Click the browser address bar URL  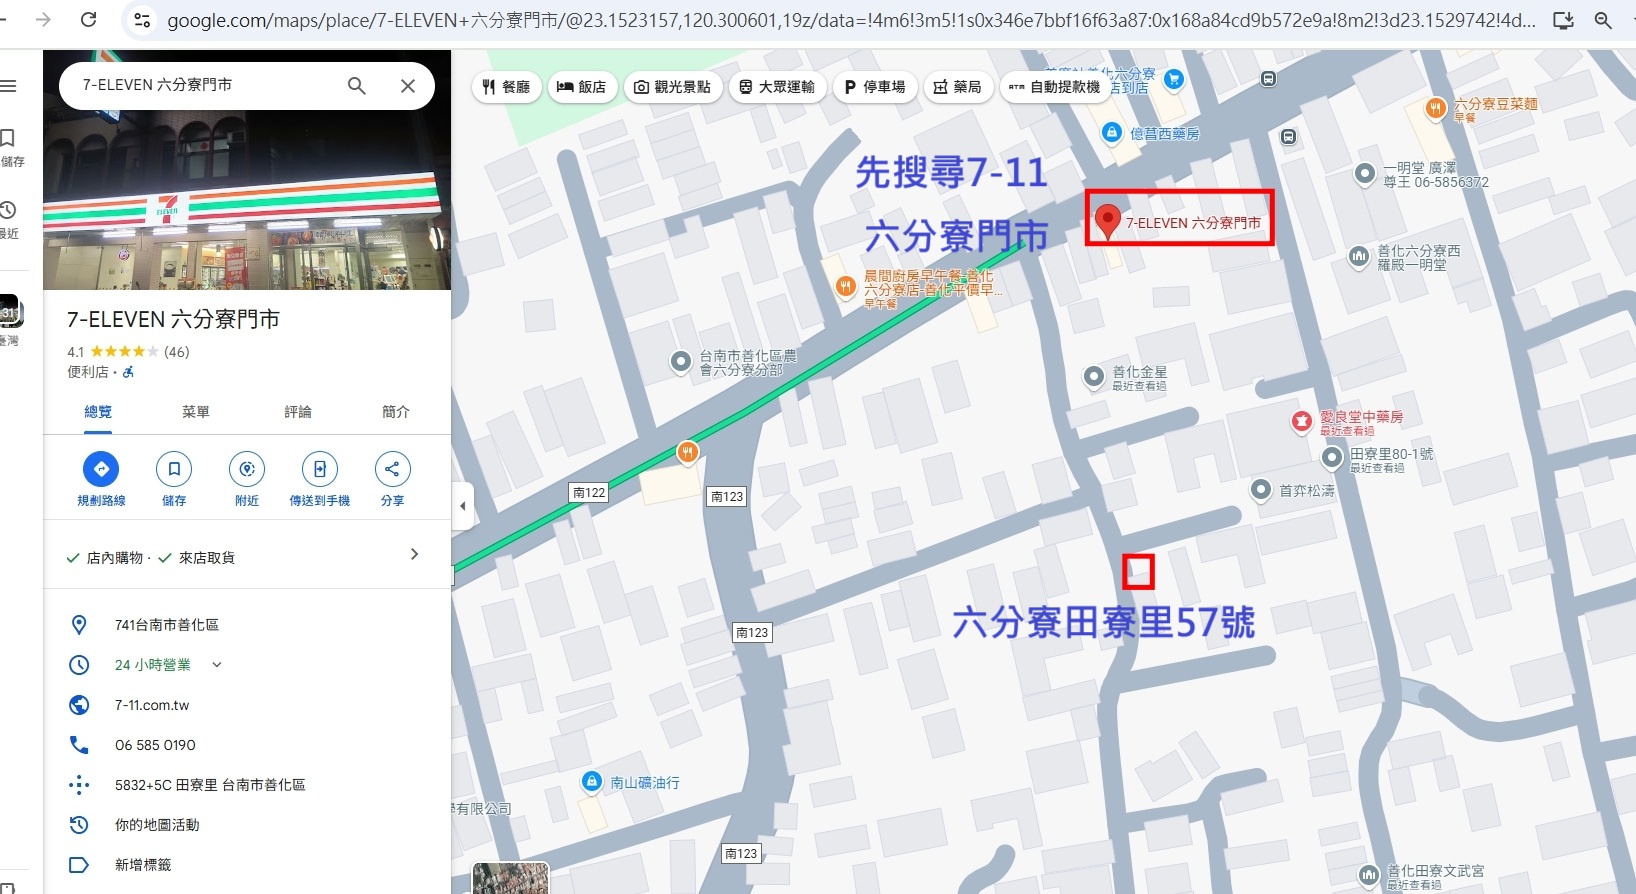(851, 20)
